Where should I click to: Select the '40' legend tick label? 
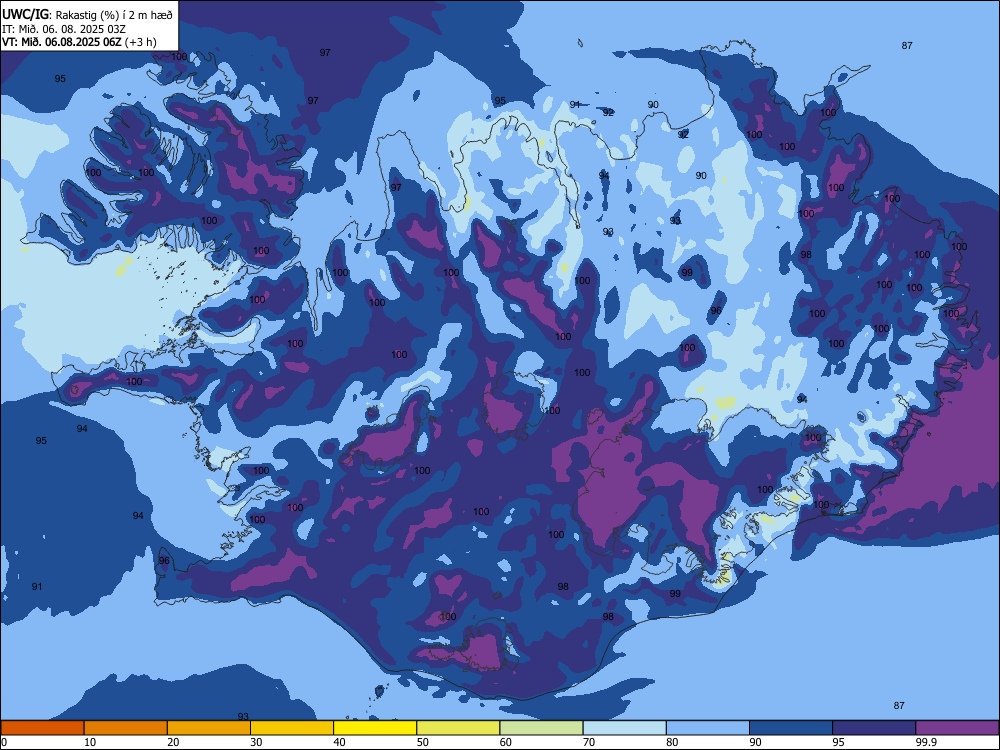[340, 742]
